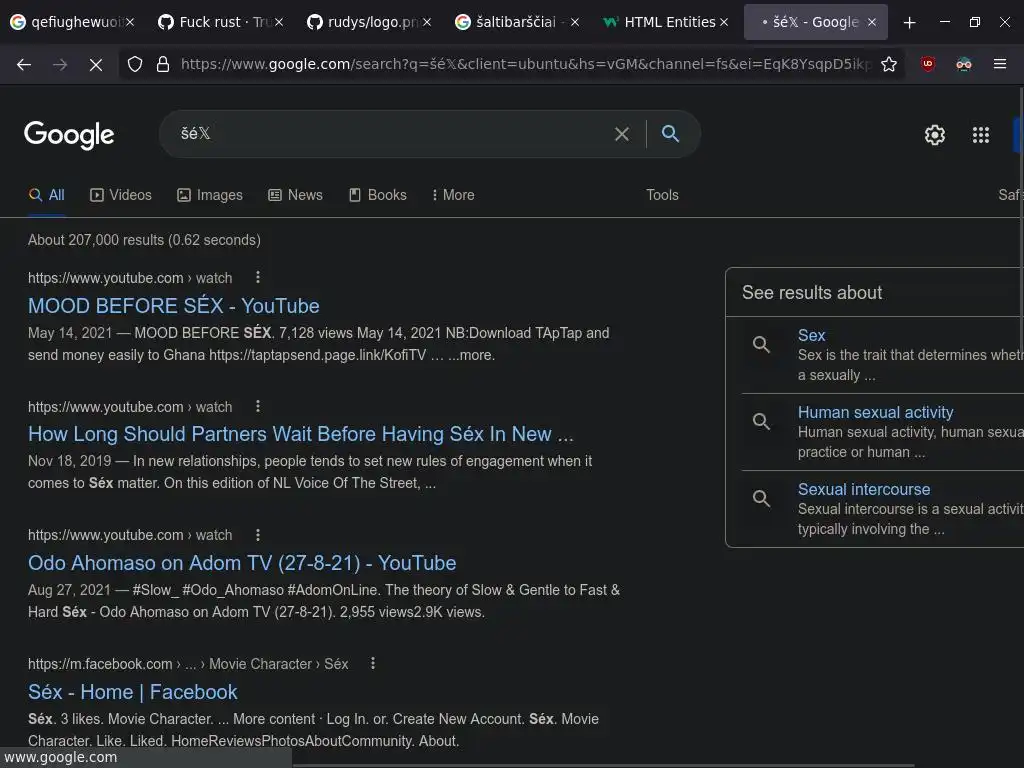This screenshot has width=1024, height=768.
Task: Open Odo Ahomaso on Adom TV result
Action: (242, 563)
